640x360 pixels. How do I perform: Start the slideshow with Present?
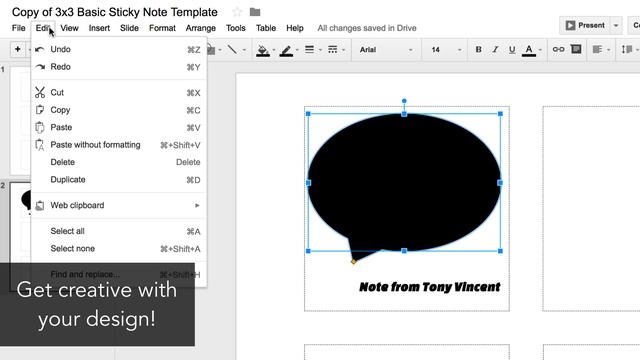[585, 25]
